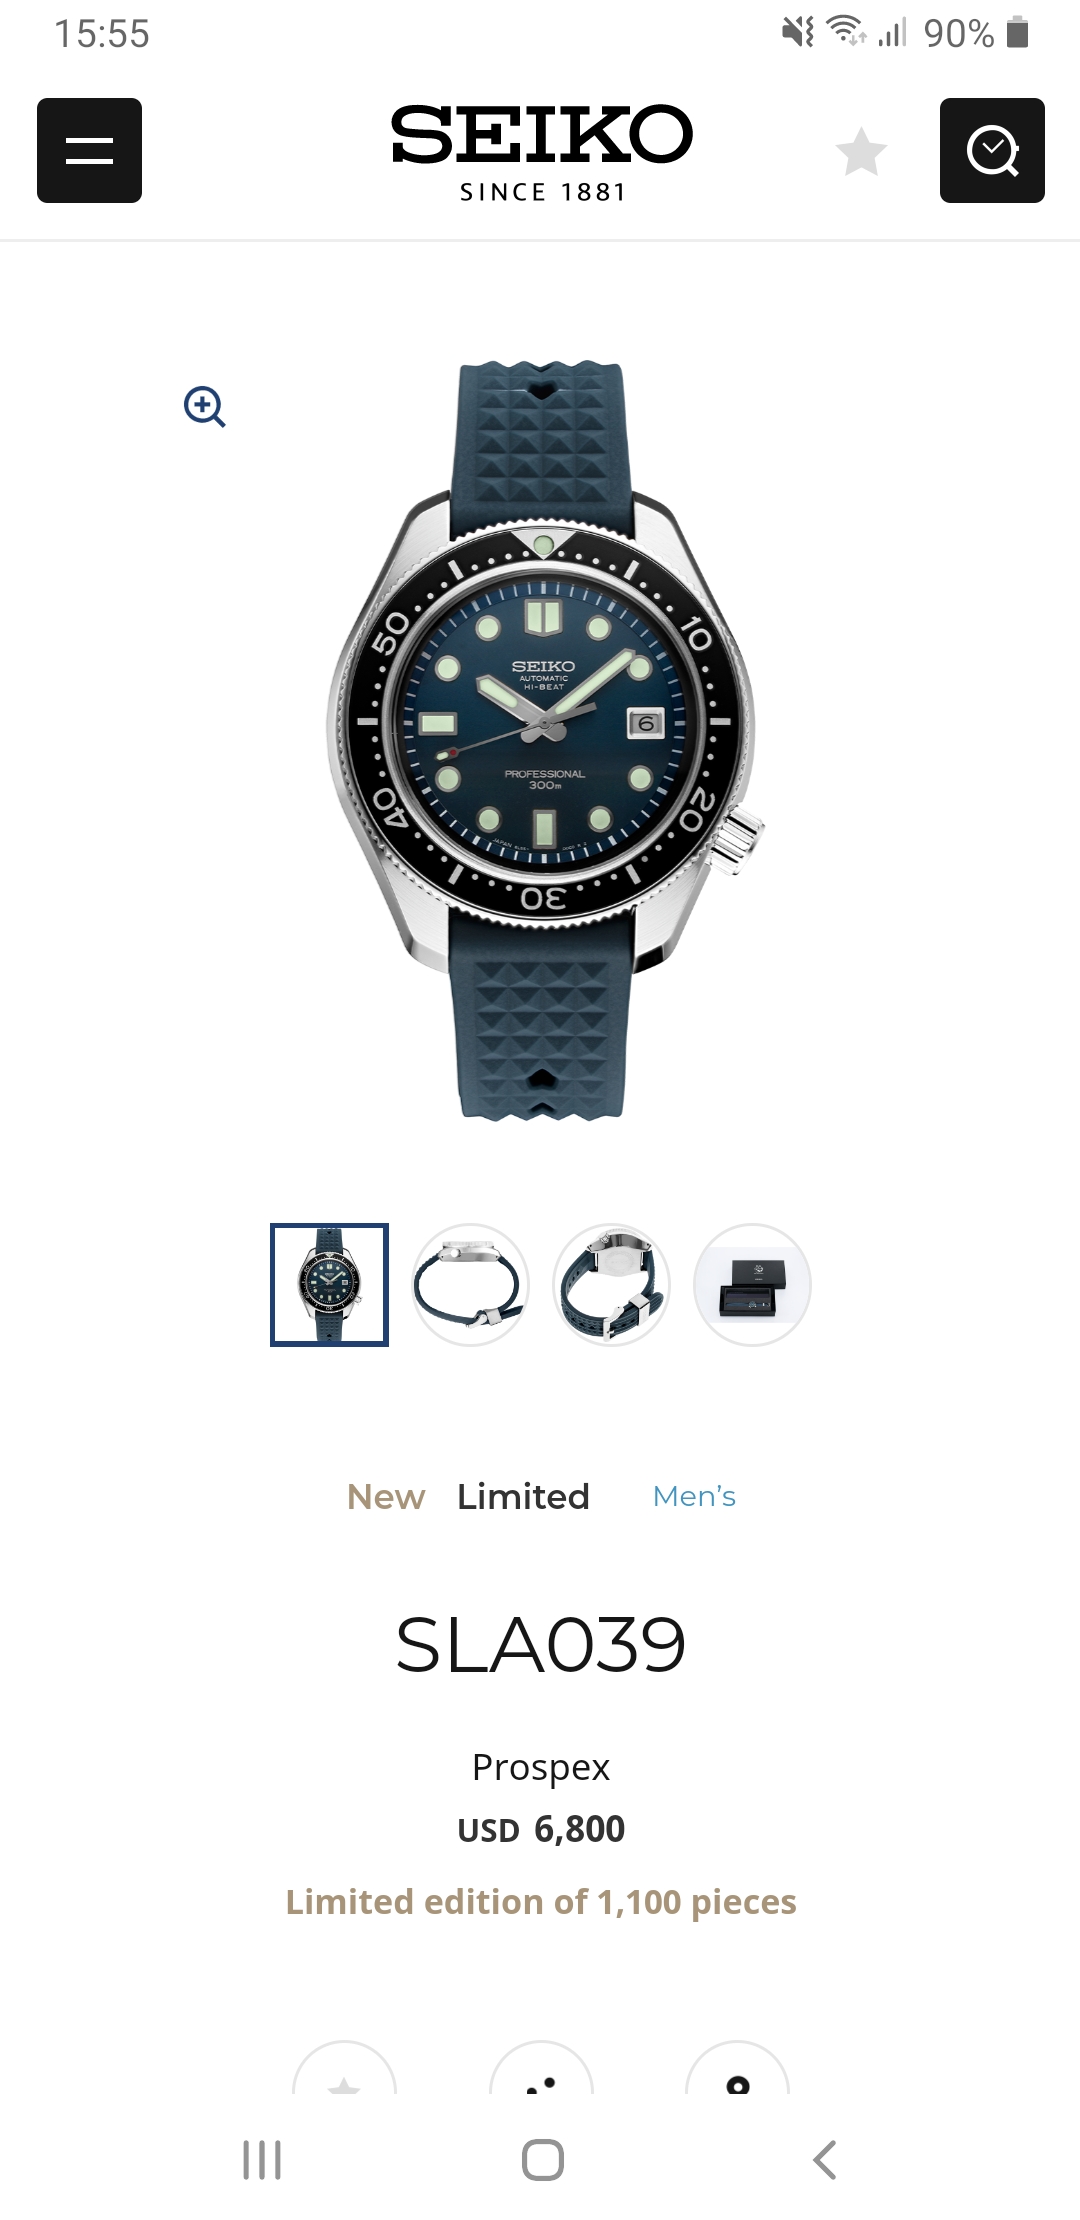The width and height of the screenshot is (1080, 2220).
Task: Tap the Android home button
Action: click(x=542, y=2160)
